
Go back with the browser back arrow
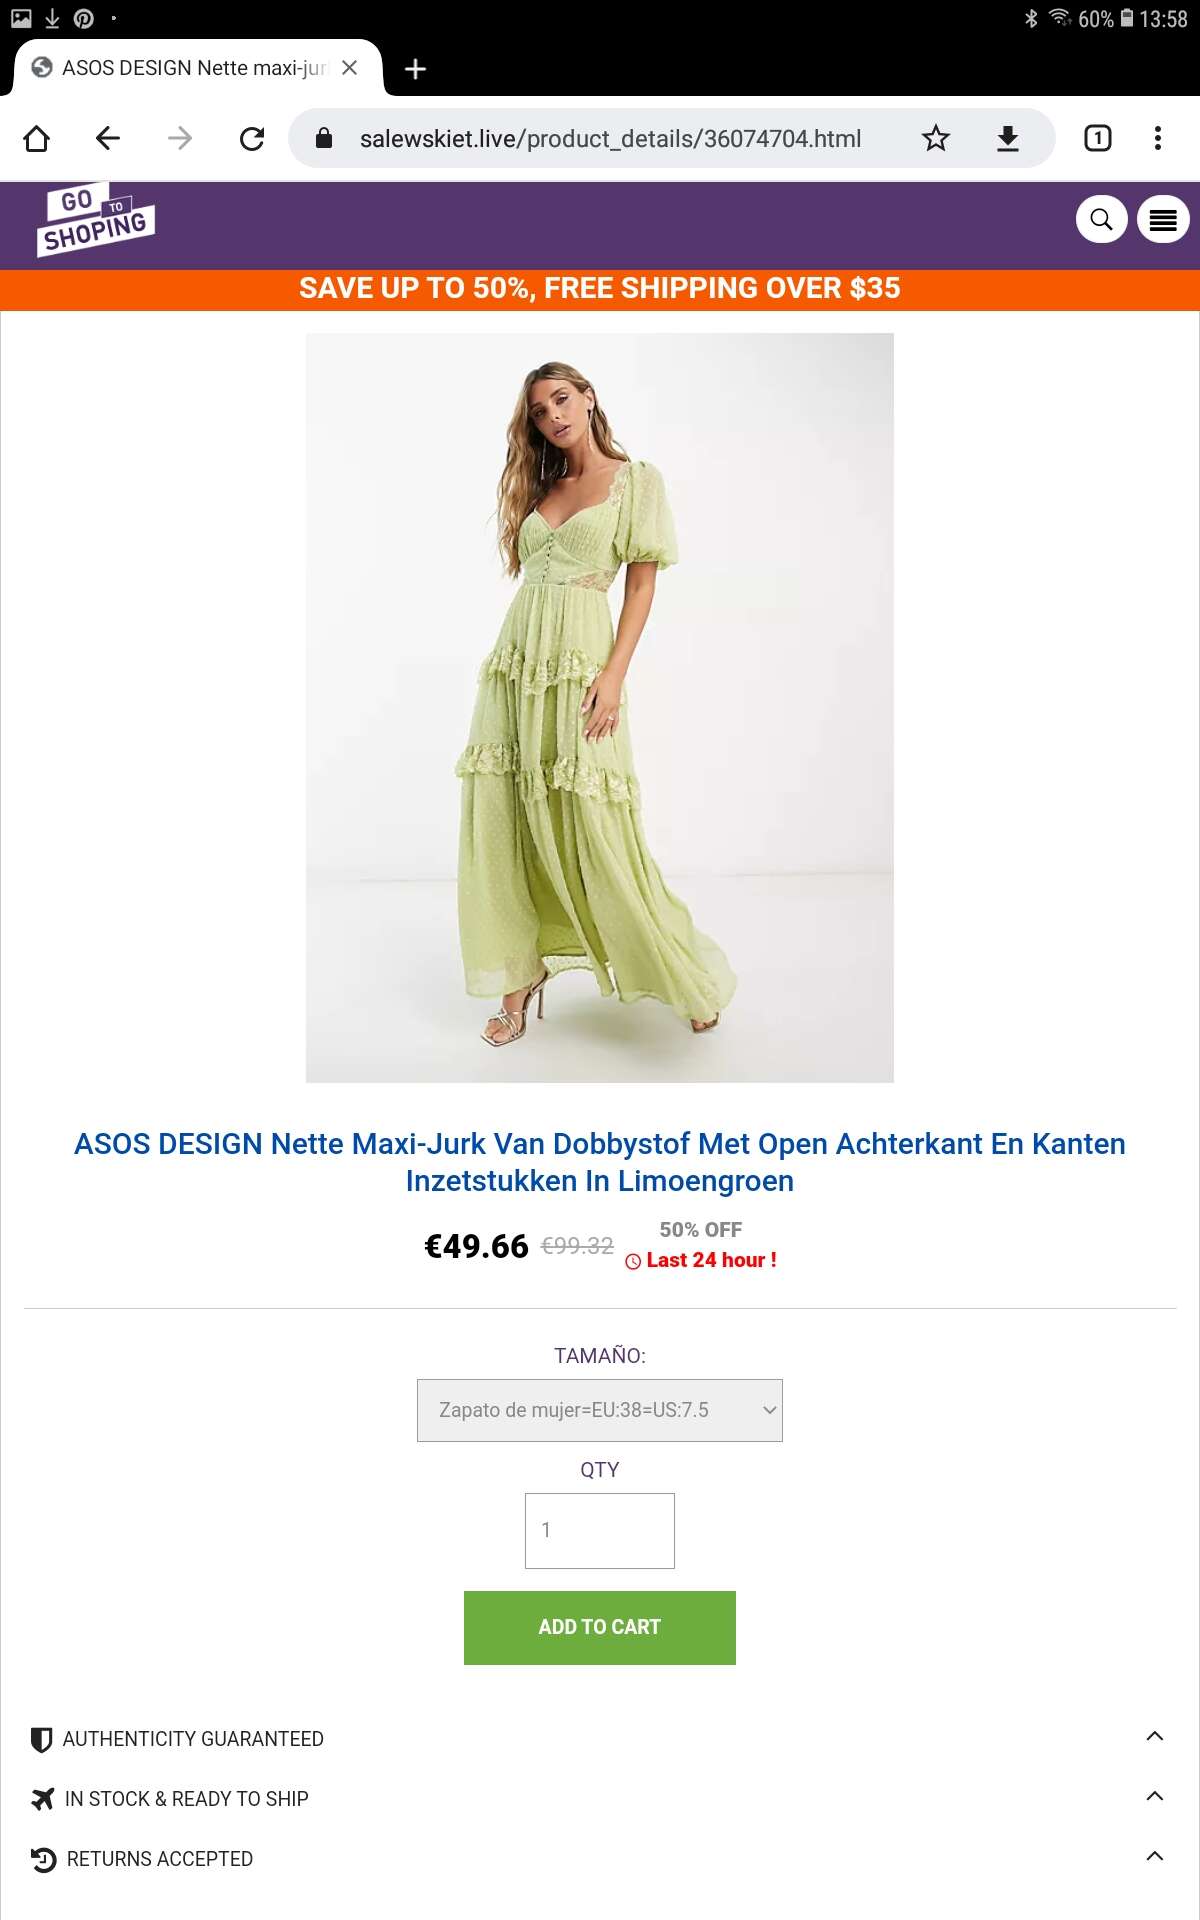108,138
